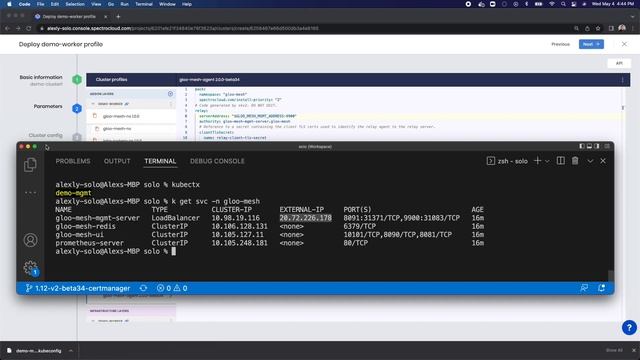Open git branch 1.12-v2-beta34-certmanager in status bar
Image resolution: width=640 pixels, height=360 pixels.
[x=78, y=288]
